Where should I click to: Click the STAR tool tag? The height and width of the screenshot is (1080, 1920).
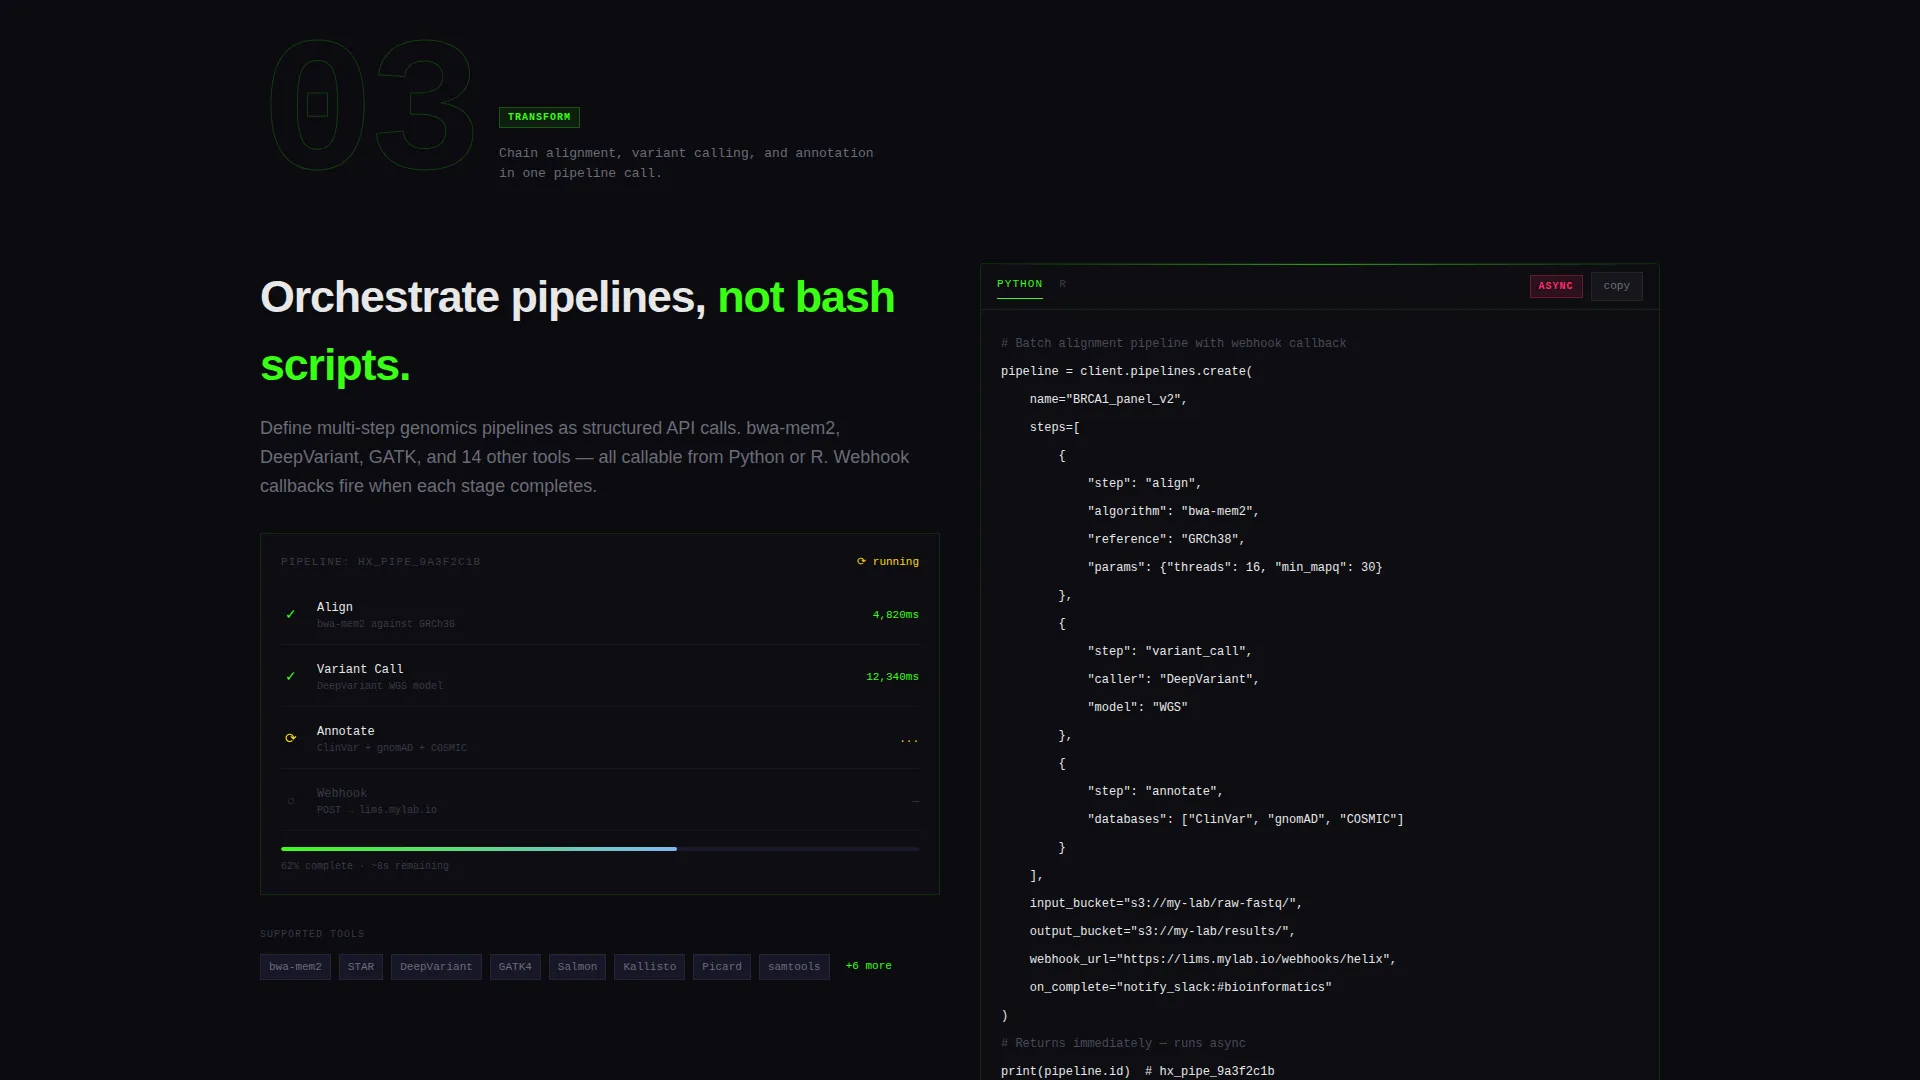(361, 967)
